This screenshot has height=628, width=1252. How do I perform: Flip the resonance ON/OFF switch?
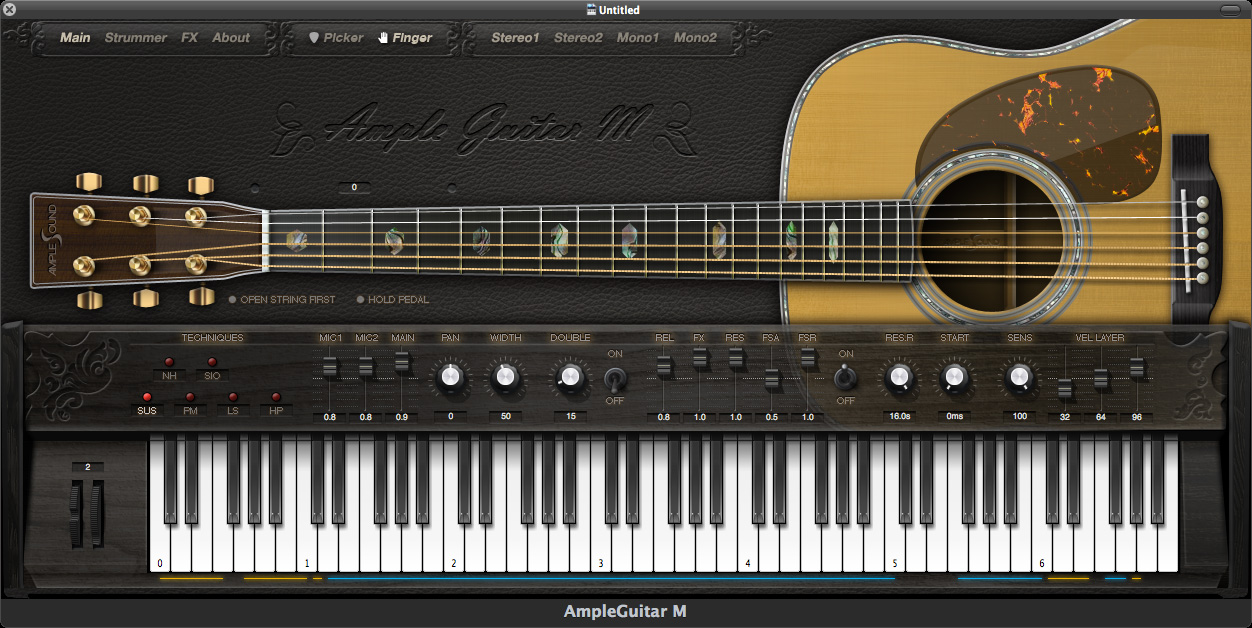click(x=846, y=378)
